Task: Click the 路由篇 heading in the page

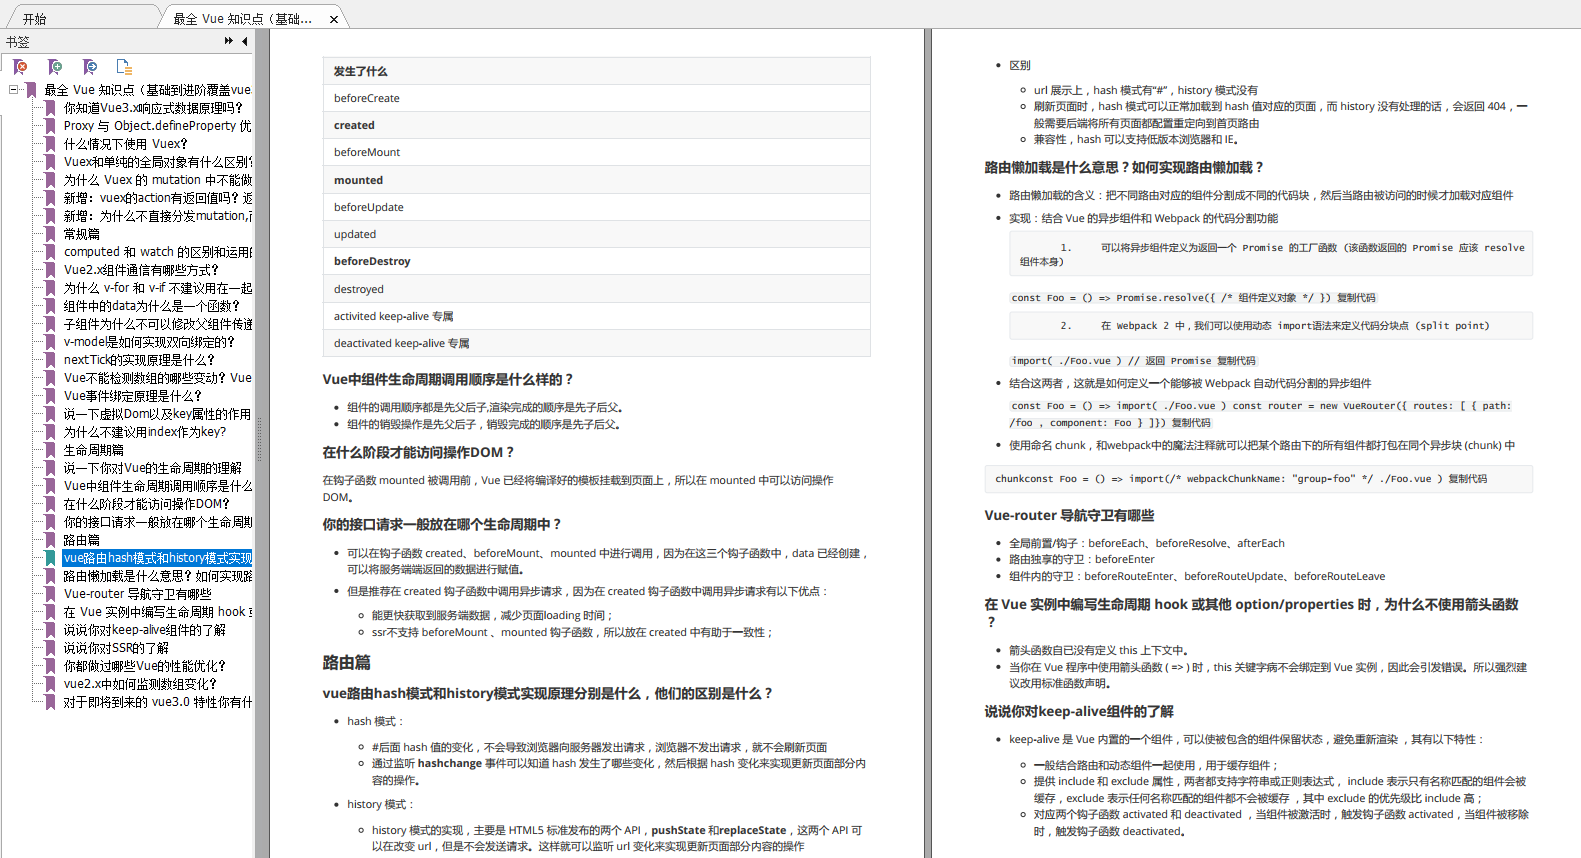Action: point(346,662)
